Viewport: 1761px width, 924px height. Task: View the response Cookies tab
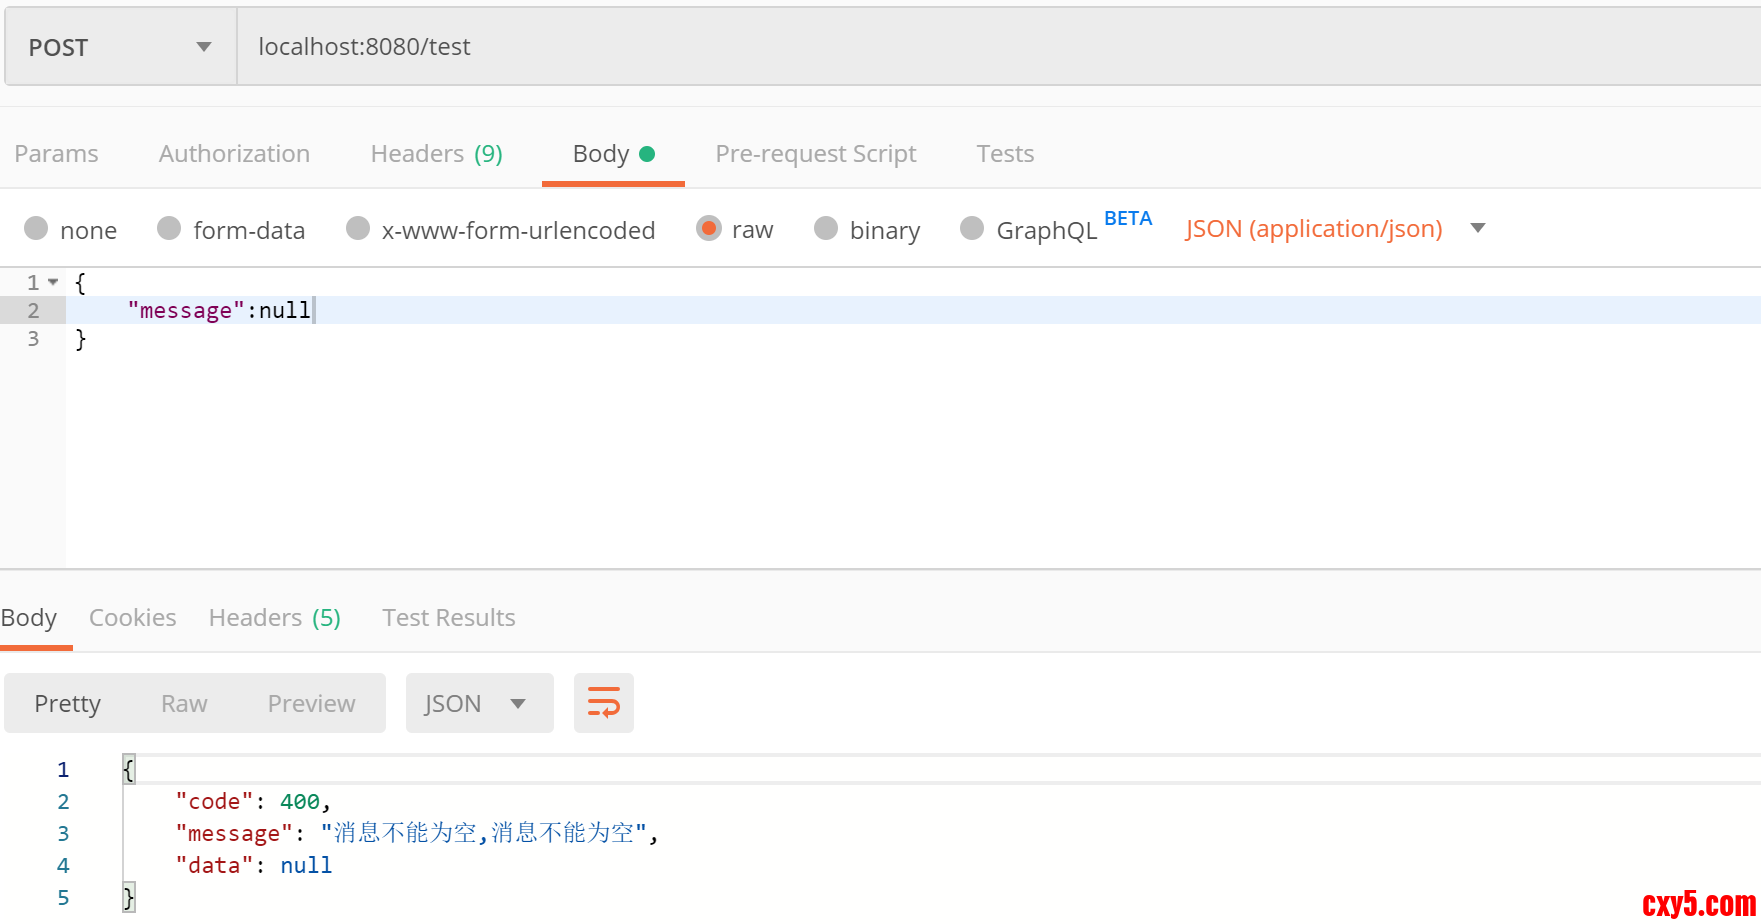coord(132,618)
